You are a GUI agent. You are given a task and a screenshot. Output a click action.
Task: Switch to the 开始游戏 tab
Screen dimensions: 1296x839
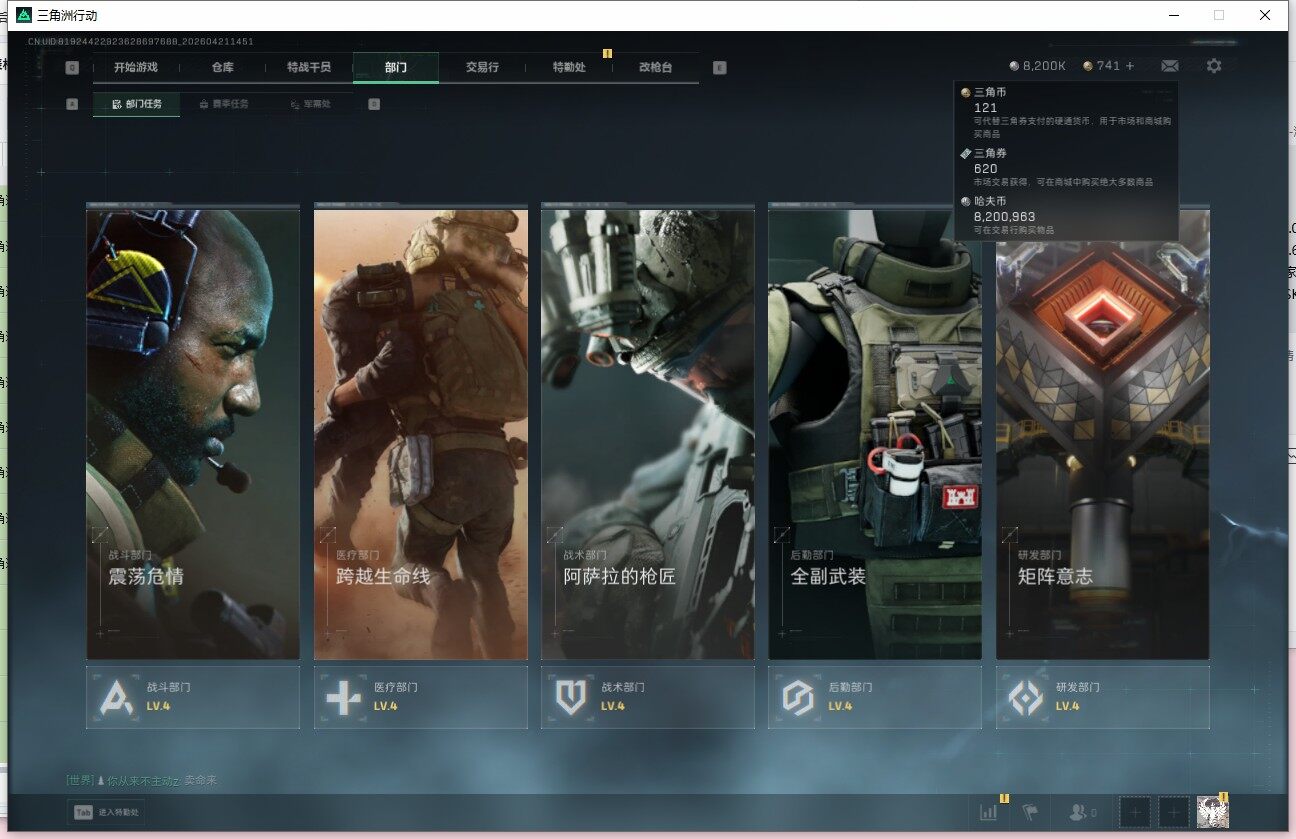pos(136,68)
